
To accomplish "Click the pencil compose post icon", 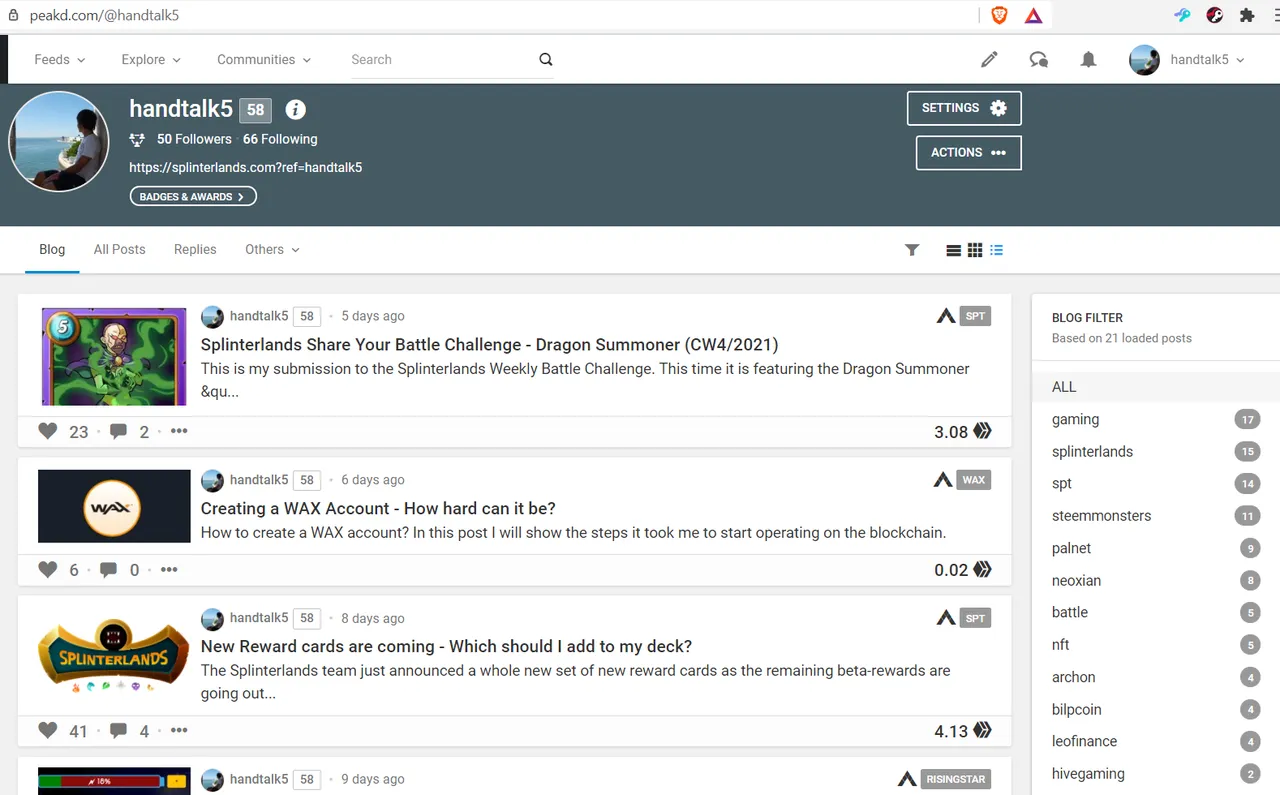I will click(989, 60).
